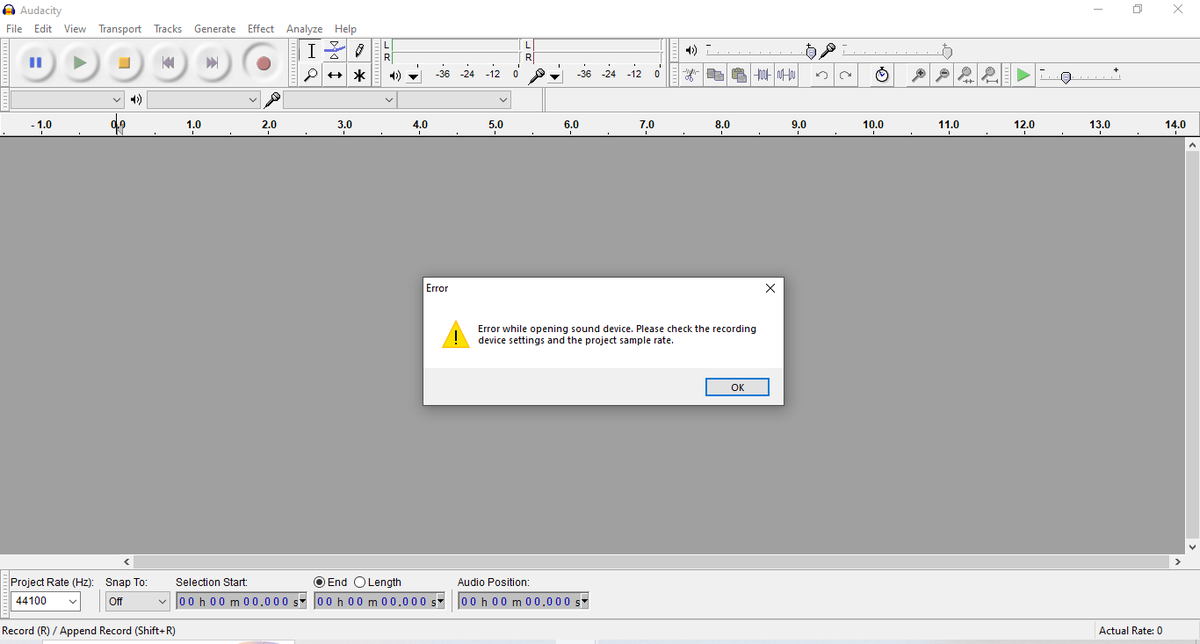
Task: Open Audio Position time format arrow
Action: click(x=584, y=601)
